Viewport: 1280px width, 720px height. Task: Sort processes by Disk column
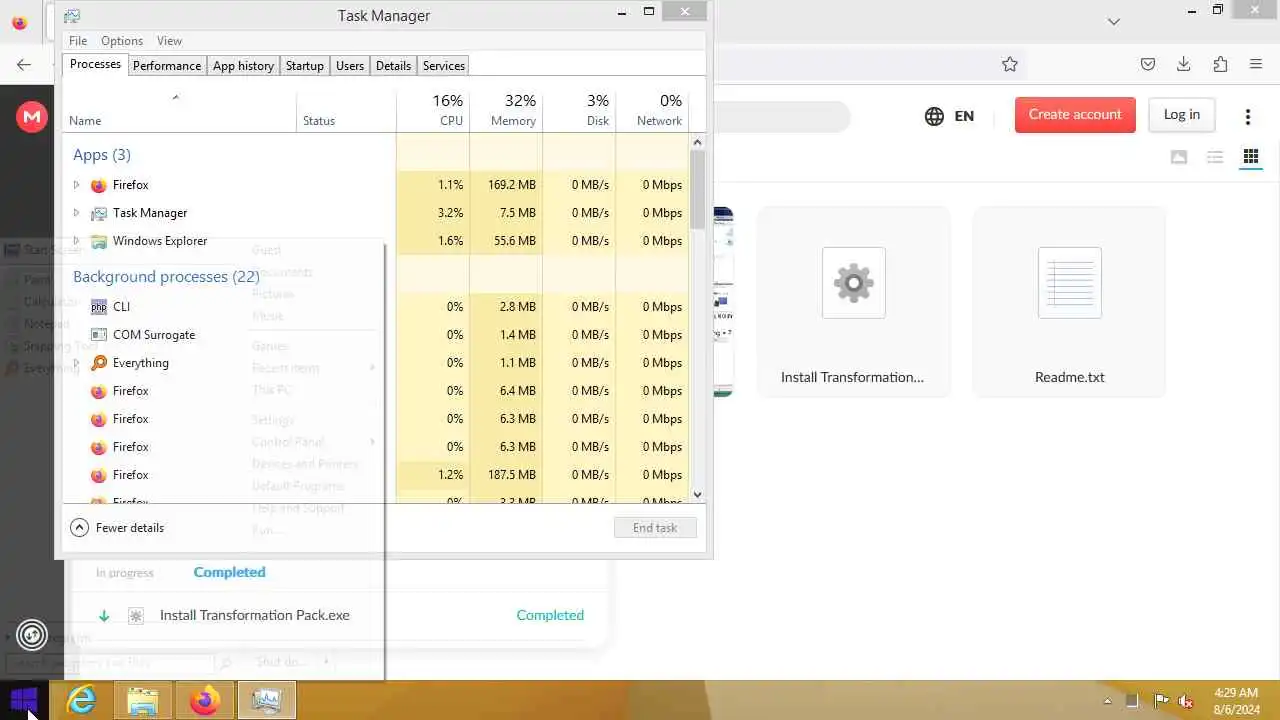point(579,110)
